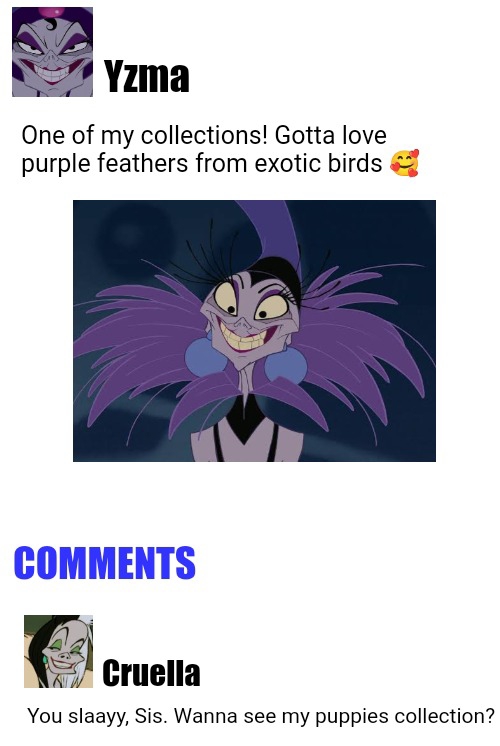Click the 'purple feathers from exotic birds' line
500x746 pixels.
click(x=201, y=164)
